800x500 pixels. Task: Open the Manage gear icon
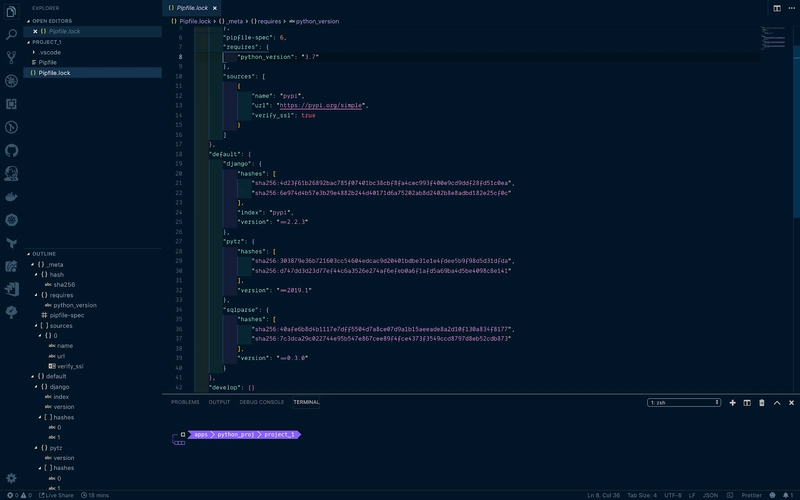12,478
